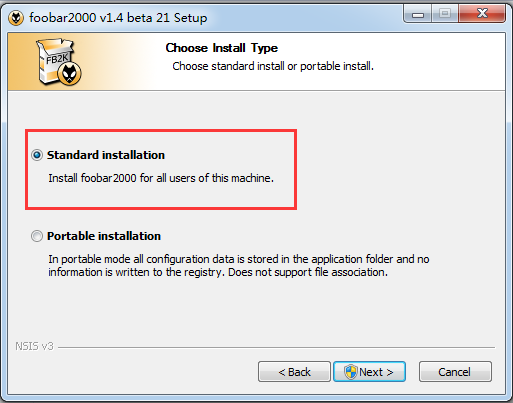Image resolution: width=513 pixels, height=403 pixels.
Task: Proceed by clicking the Next button
Action: [x=369, y=372]
